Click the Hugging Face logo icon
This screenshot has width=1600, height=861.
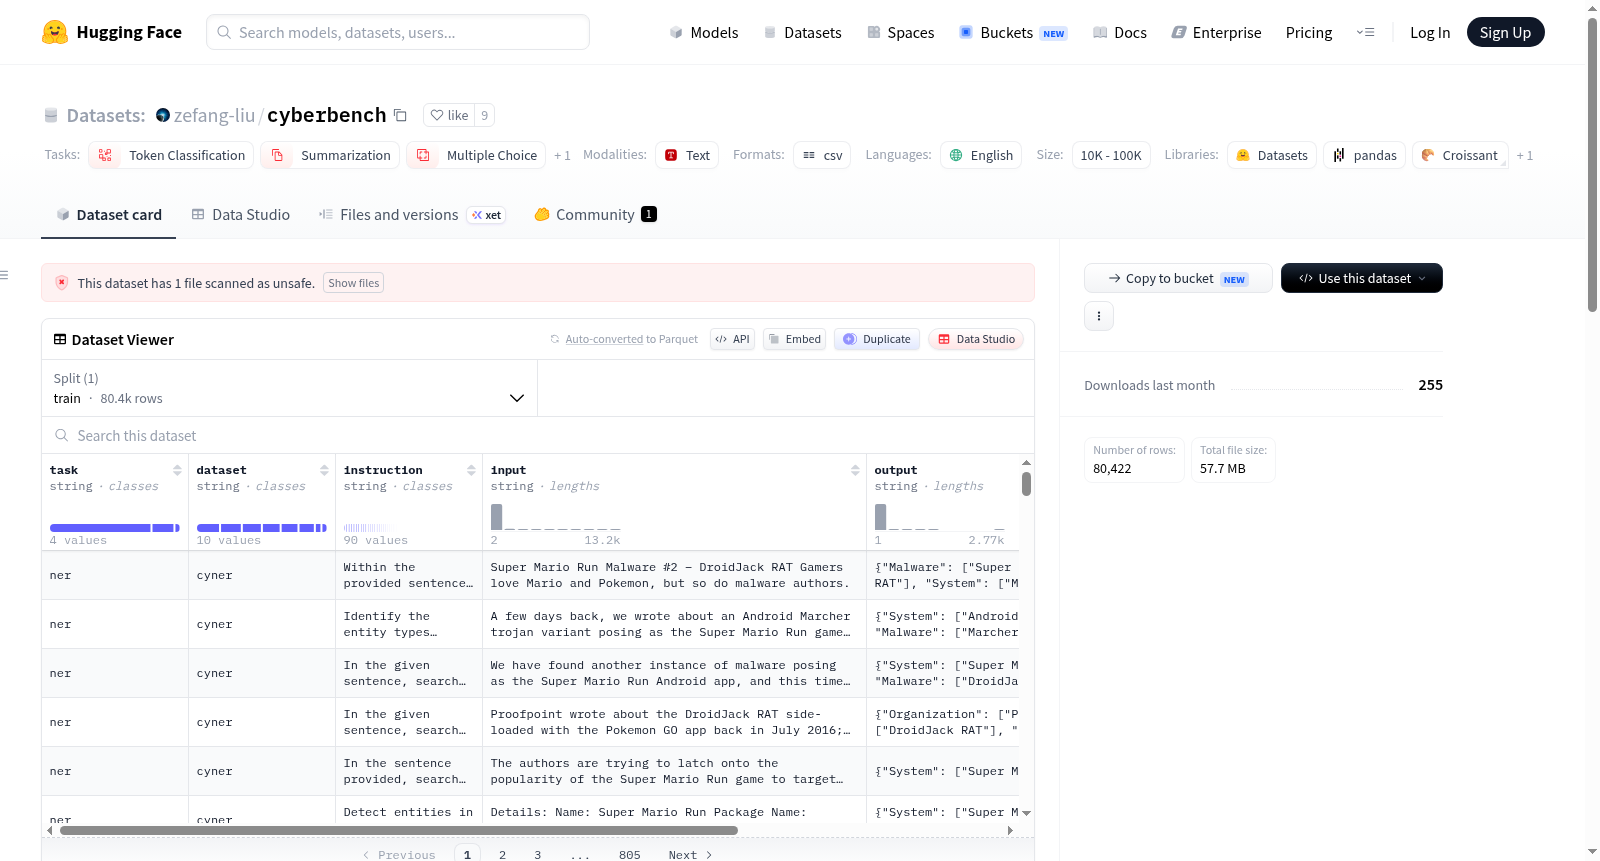pyautogui.click(x=55, y=32)
